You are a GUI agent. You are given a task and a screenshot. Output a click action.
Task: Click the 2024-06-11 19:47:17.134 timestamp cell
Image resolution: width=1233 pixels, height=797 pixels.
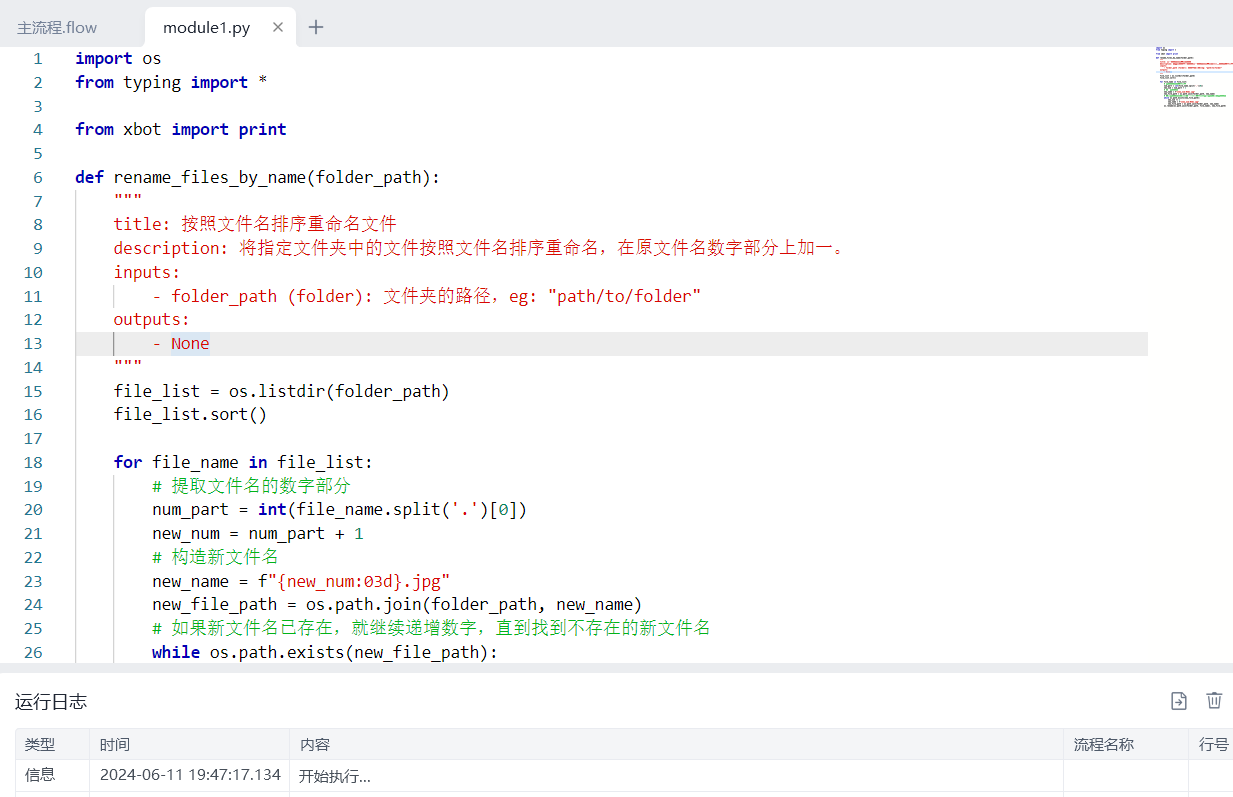pos(190,775)
